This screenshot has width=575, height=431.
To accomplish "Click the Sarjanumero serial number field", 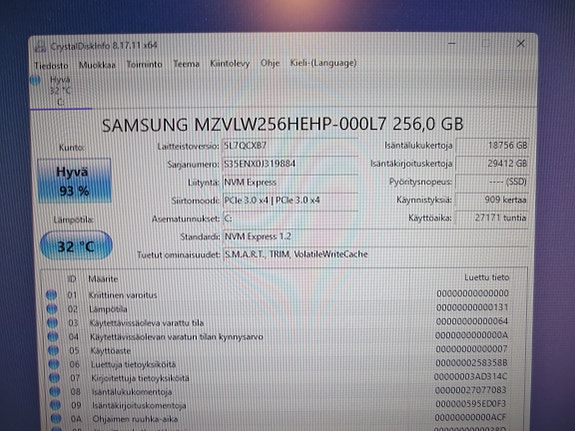I will pyautogui.click(x=290, y=164).
